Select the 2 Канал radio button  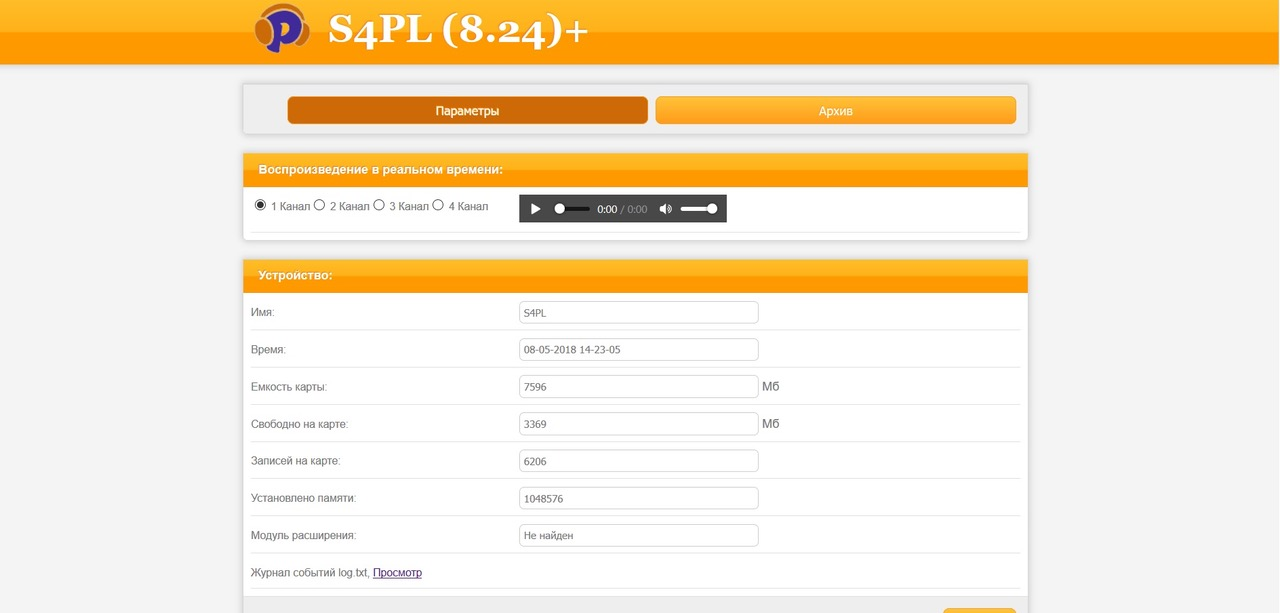[x=320, y=205]
